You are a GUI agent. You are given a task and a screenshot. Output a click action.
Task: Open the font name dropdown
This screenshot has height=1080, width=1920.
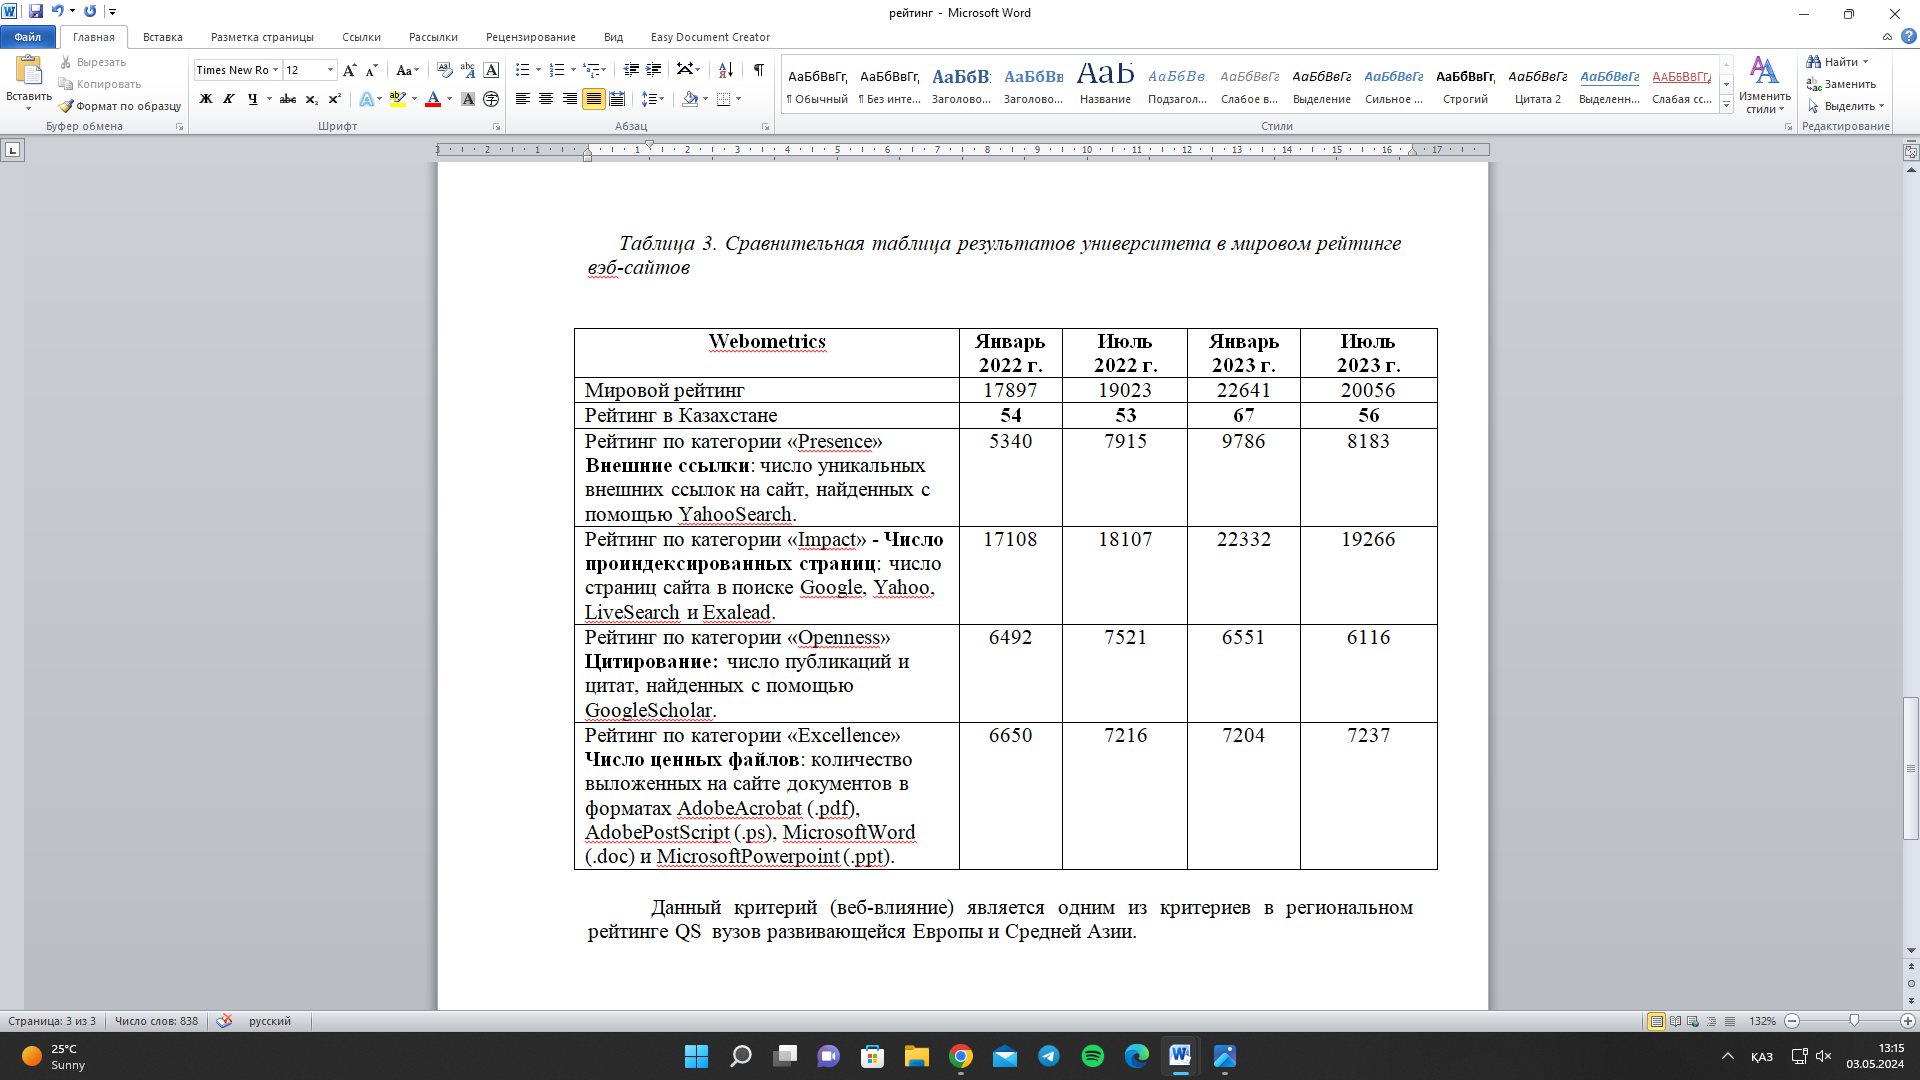click(x=275, y=70)
